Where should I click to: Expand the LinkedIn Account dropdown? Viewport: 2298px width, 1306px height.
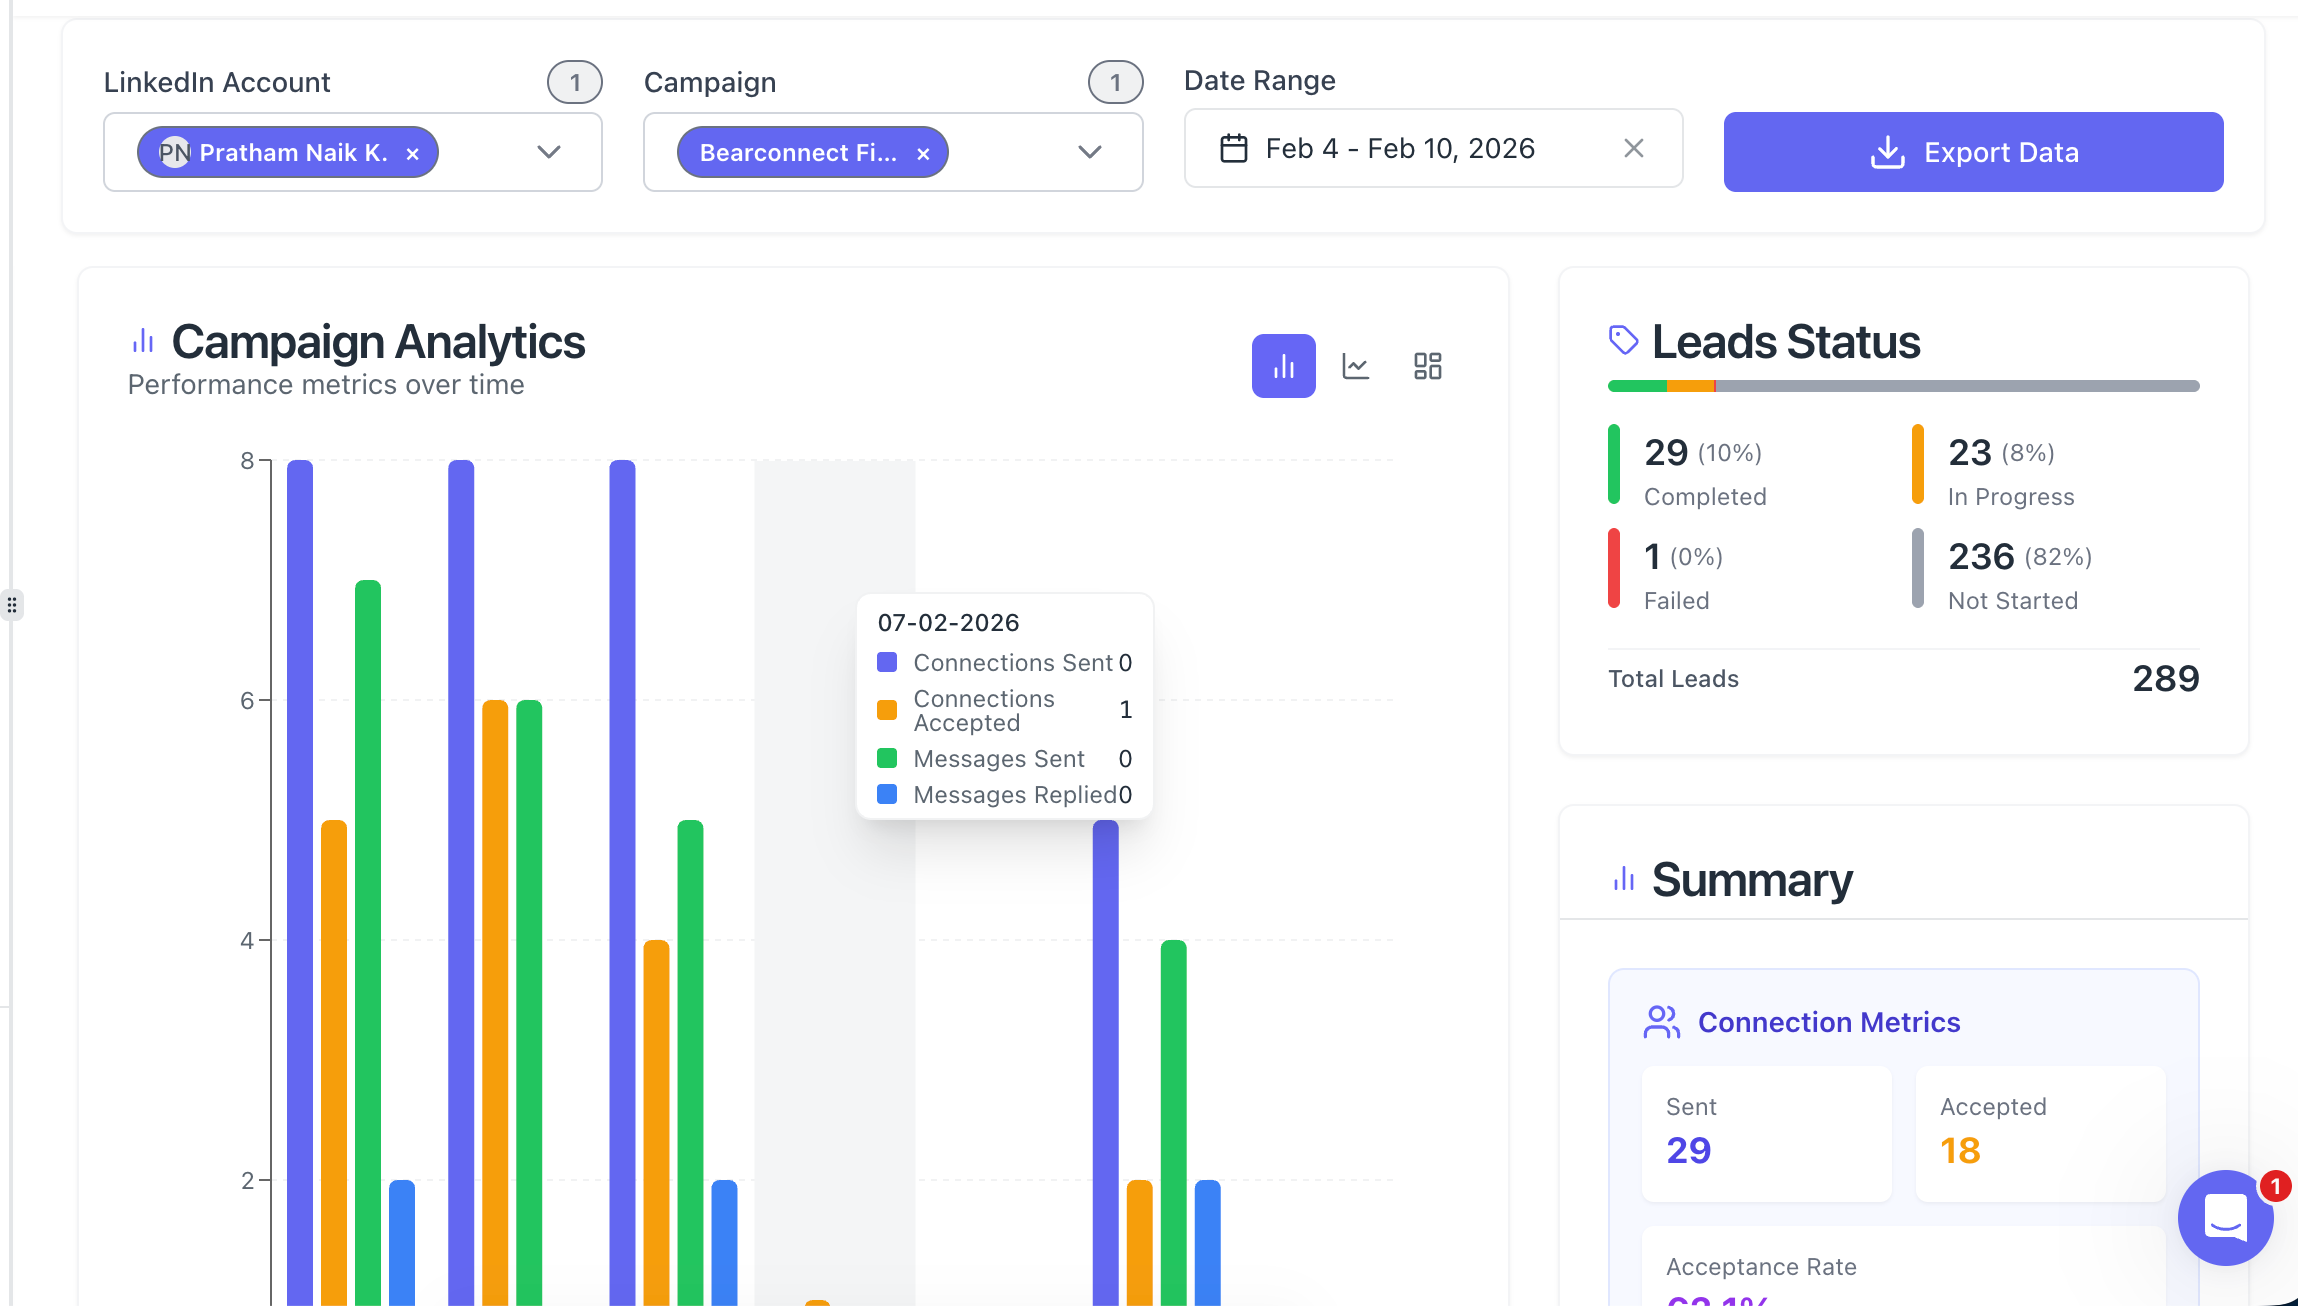[548, 152]
